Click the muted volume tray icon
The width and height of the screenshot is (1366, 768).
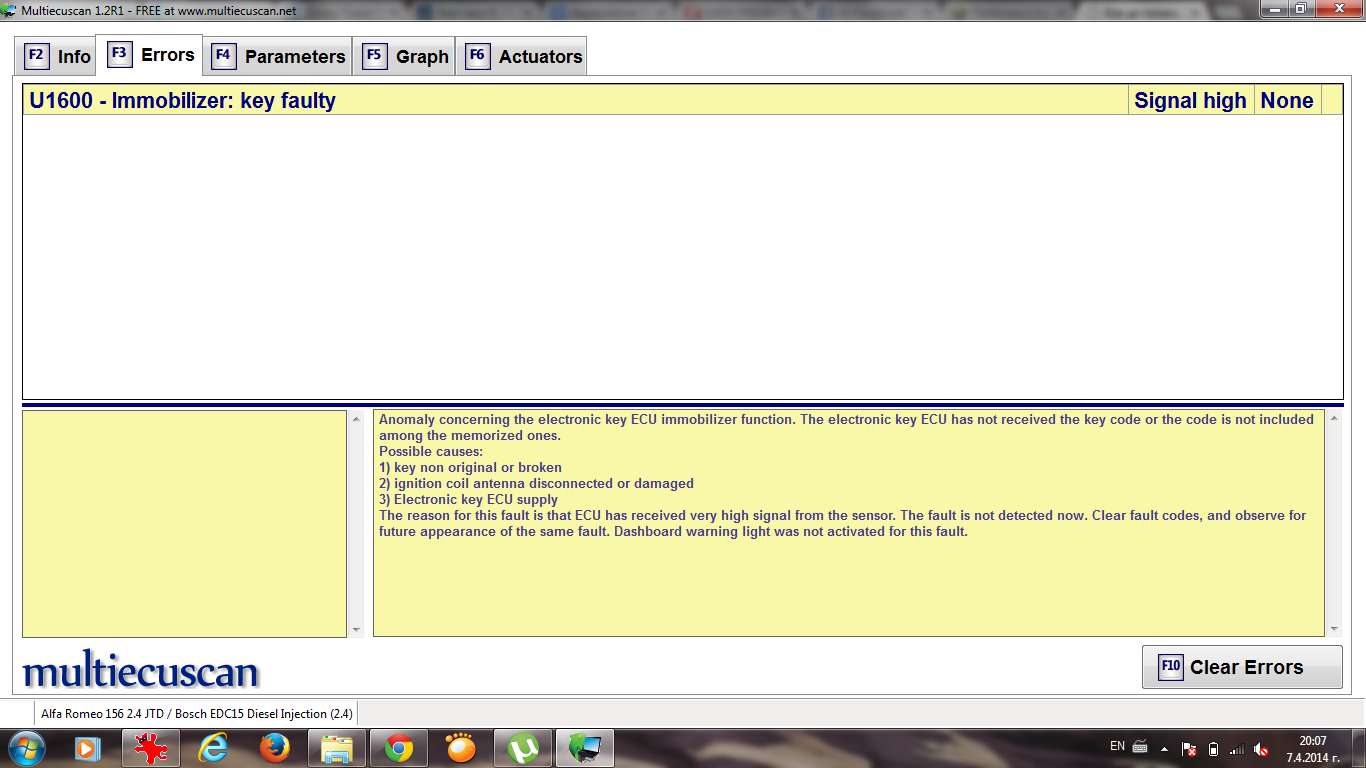(1262, 748)
